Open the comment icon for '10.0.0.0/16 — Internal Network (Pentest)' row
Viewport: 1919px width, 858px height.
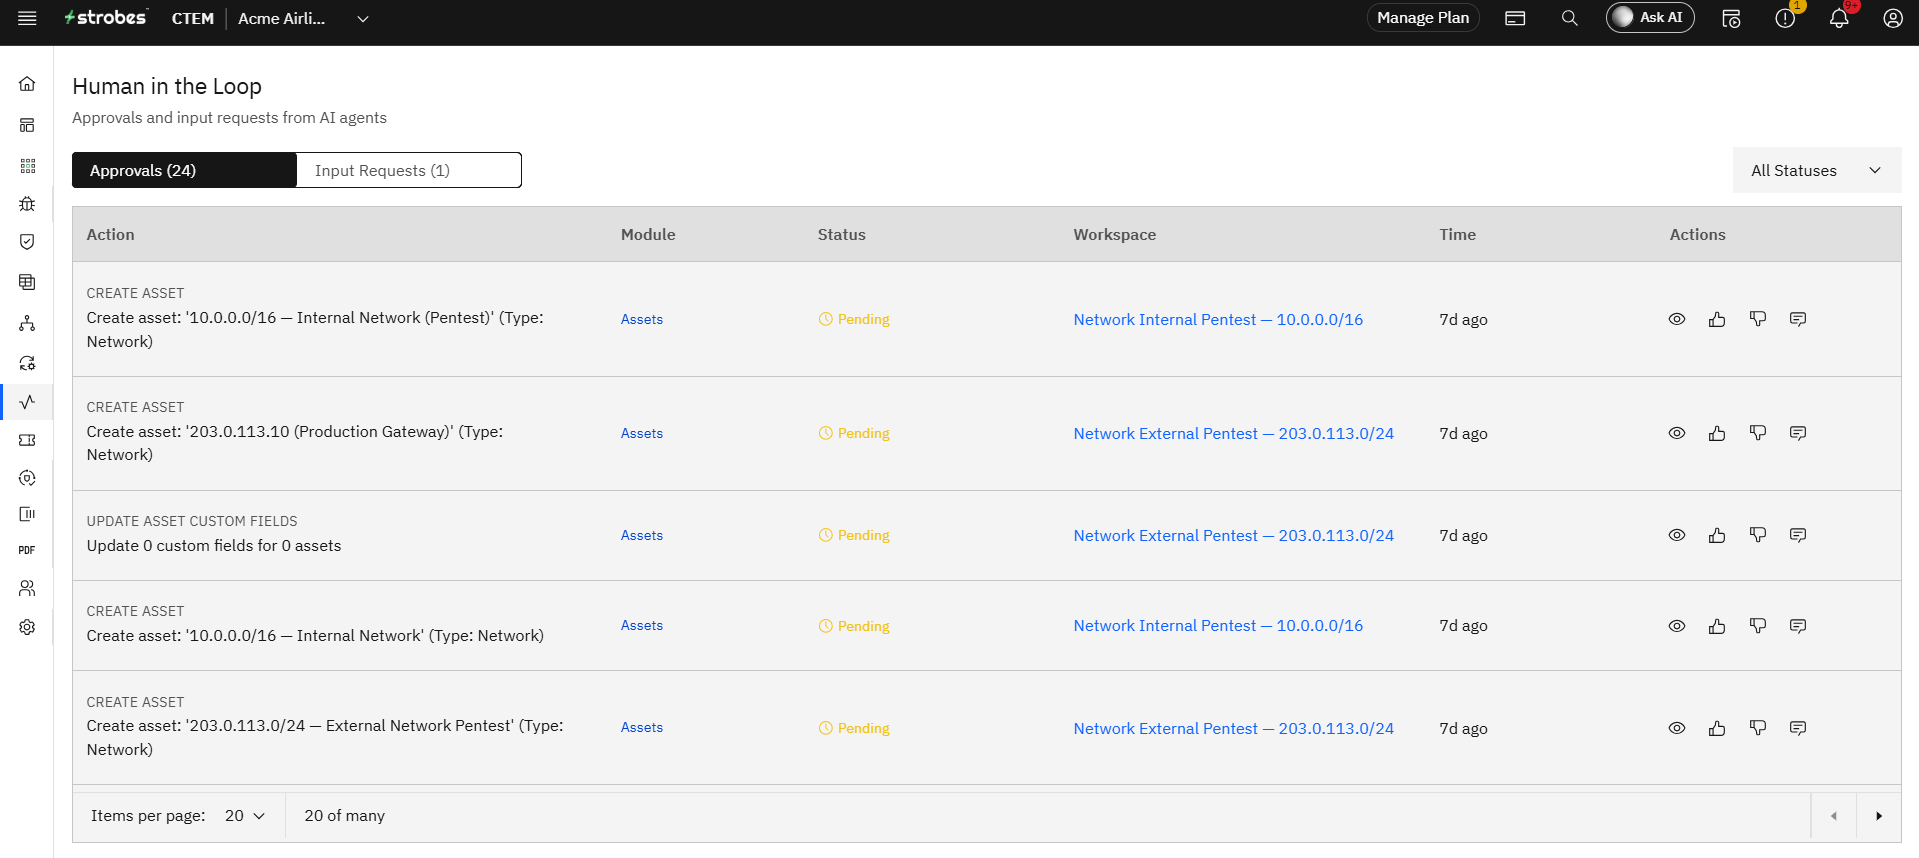coord(1798,319)
